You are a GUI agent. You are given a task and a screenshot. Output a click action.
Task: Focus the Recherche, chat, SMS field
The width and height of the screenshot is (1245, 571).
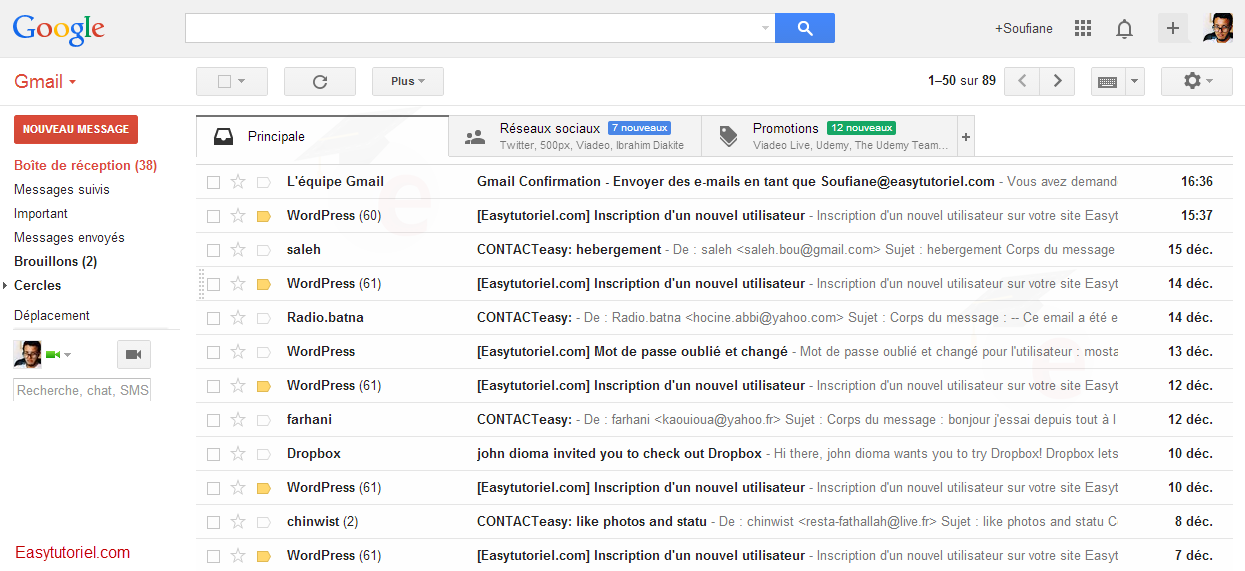82,390
